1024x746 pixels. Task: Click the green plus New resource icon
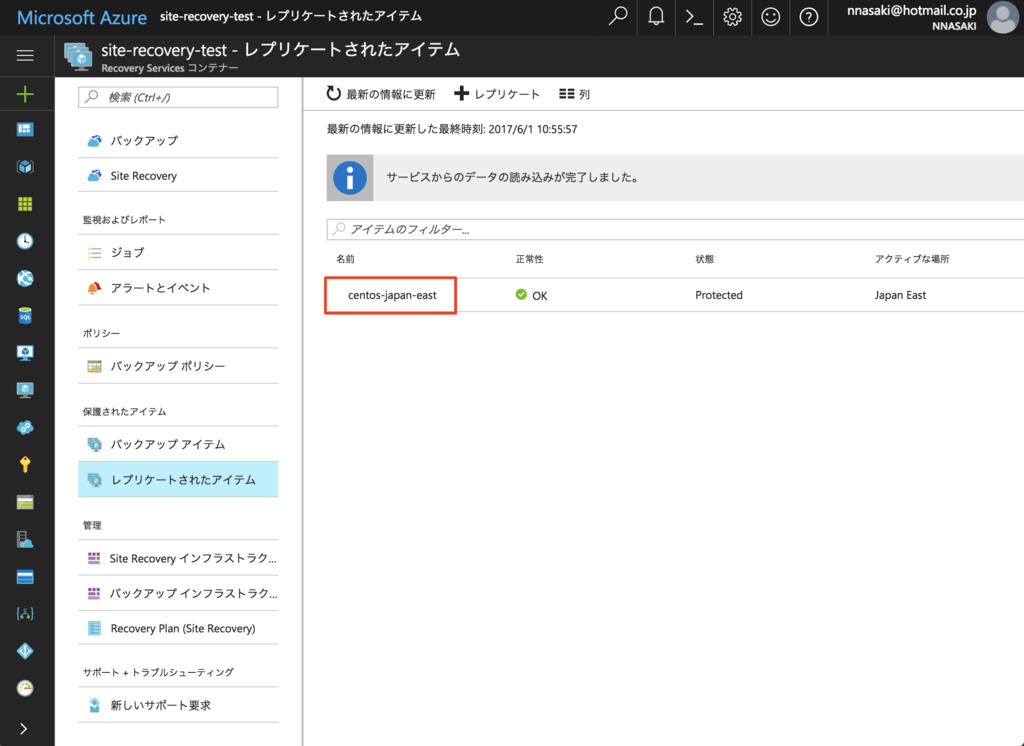tap(25, 94)
